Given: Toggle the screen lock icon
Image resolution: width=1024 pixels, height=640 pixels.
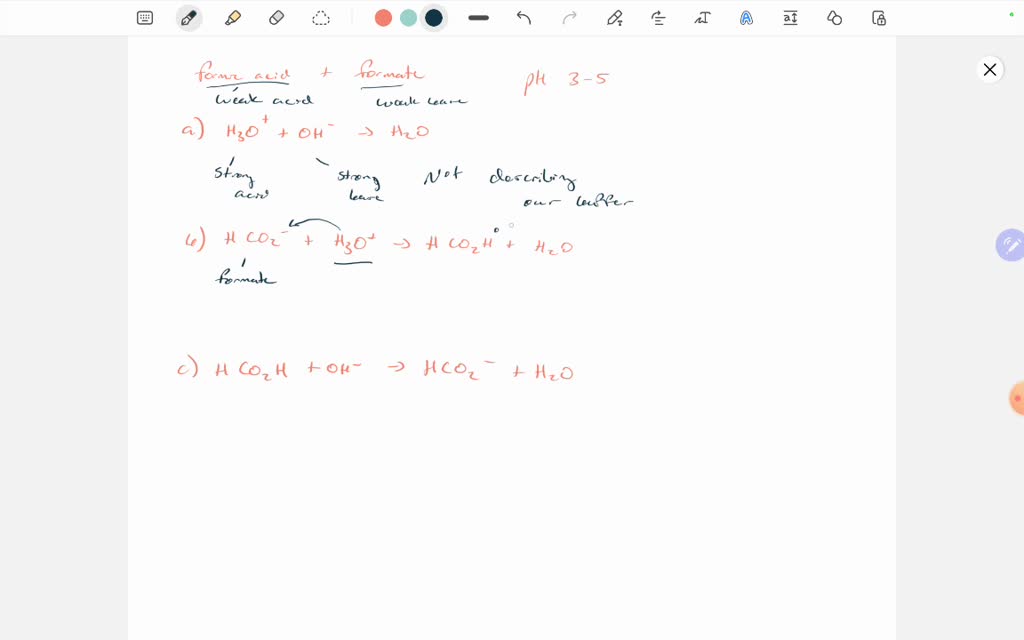Looking at the screenshot, I should pyautogui.click(x=878, y=17).
